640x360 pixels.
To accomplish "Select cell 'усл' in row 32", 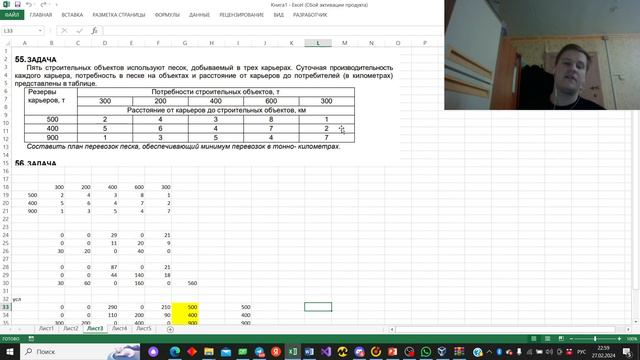I will (x=24, y=299).
